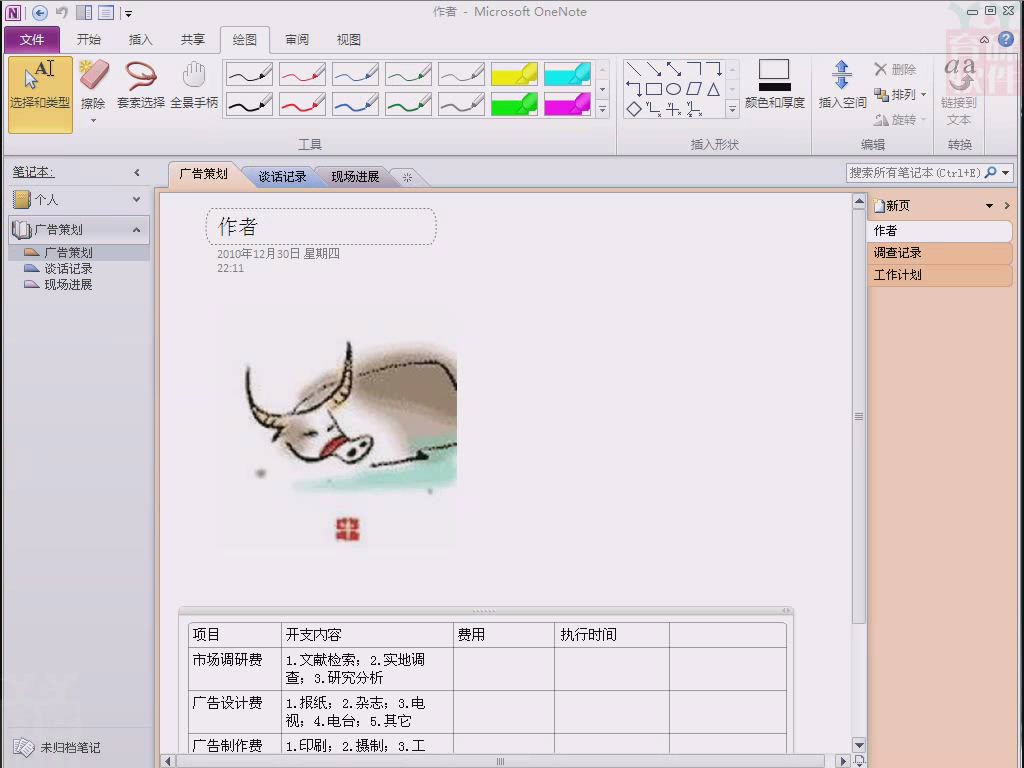Open the 调查记录 page
The width and height of the screenshot is (1024, 768).
point(940,253)
